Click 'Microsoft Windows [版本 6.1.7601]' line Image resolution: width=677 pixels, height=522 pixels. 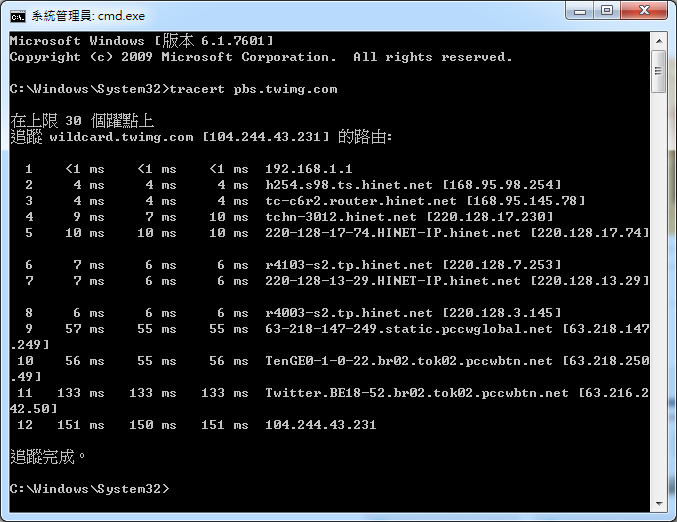pos(142,41)
